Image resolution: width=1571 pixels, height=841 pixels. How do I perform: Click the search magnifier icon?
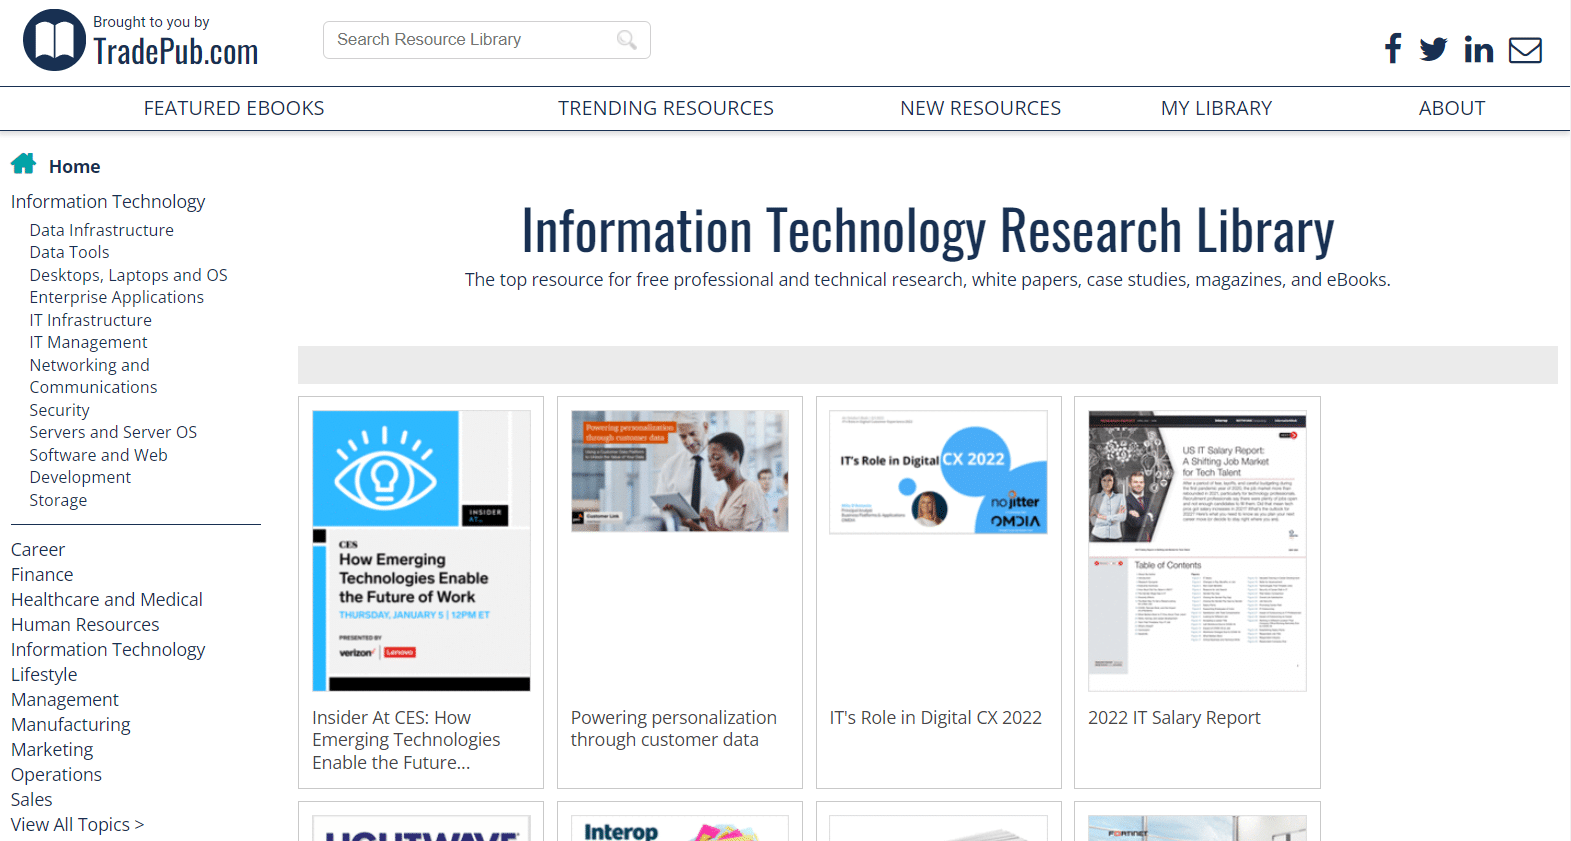point(627,40)
